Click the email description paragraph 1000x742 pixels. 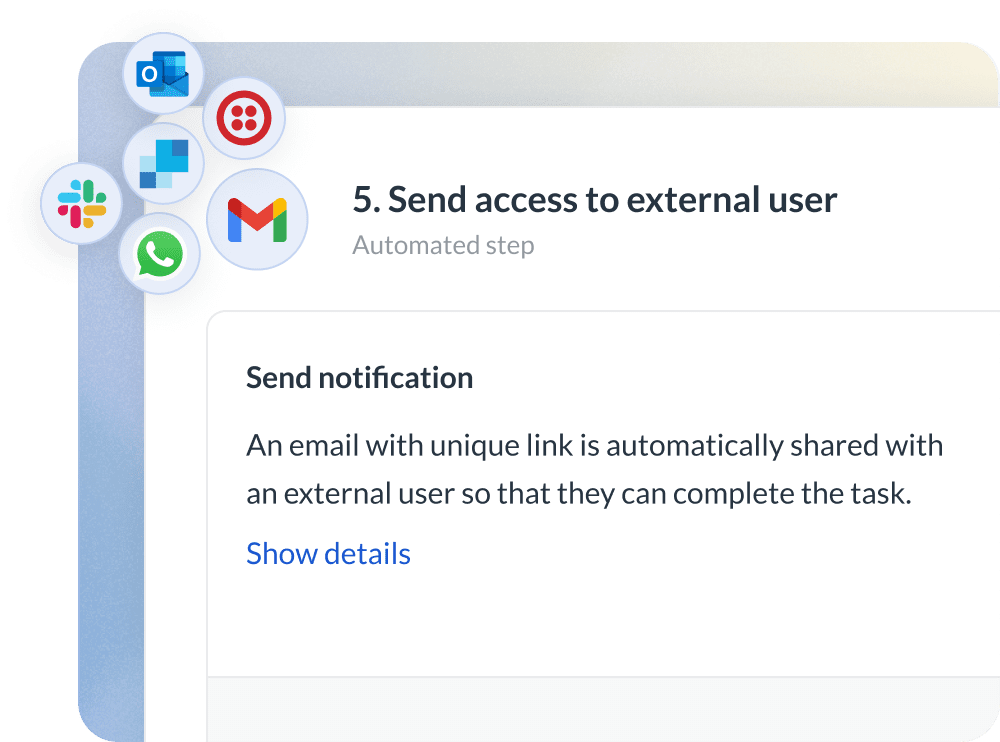tap(594, 468)
